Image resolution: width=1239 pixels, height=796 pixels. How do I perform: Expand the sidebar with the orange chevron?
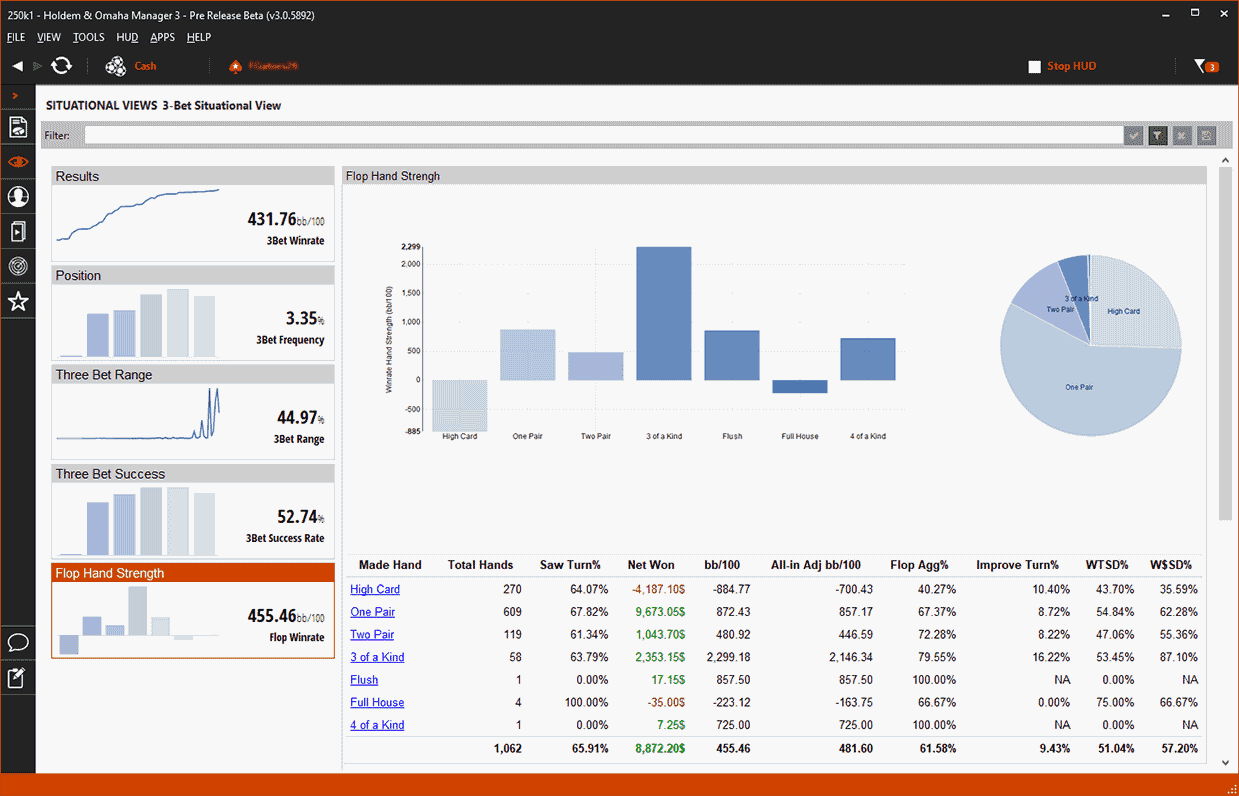(x=15, y=95)
